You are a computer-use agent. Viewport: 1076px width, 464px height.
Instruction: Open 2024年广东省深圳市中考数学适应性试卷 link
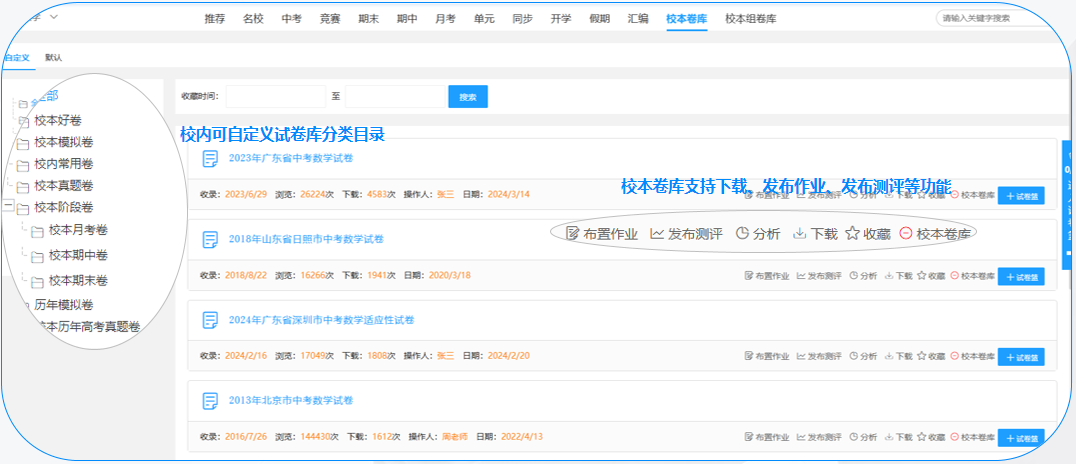tap(321, 320)
